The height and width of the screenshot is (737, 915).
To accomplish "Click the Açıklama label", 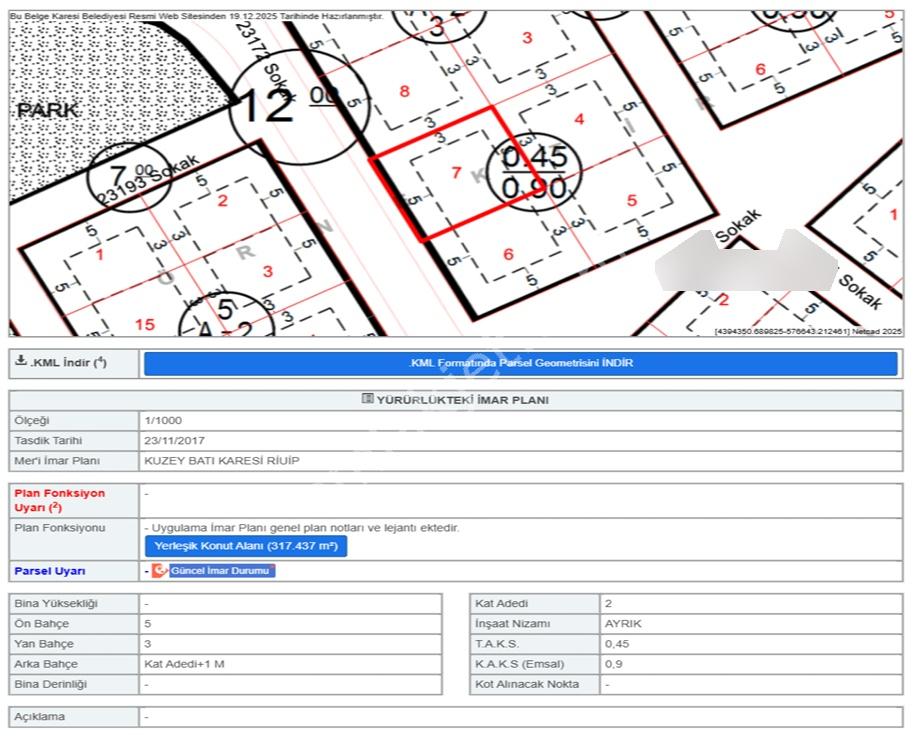I will pyautogui.click(x=40, y=717).
